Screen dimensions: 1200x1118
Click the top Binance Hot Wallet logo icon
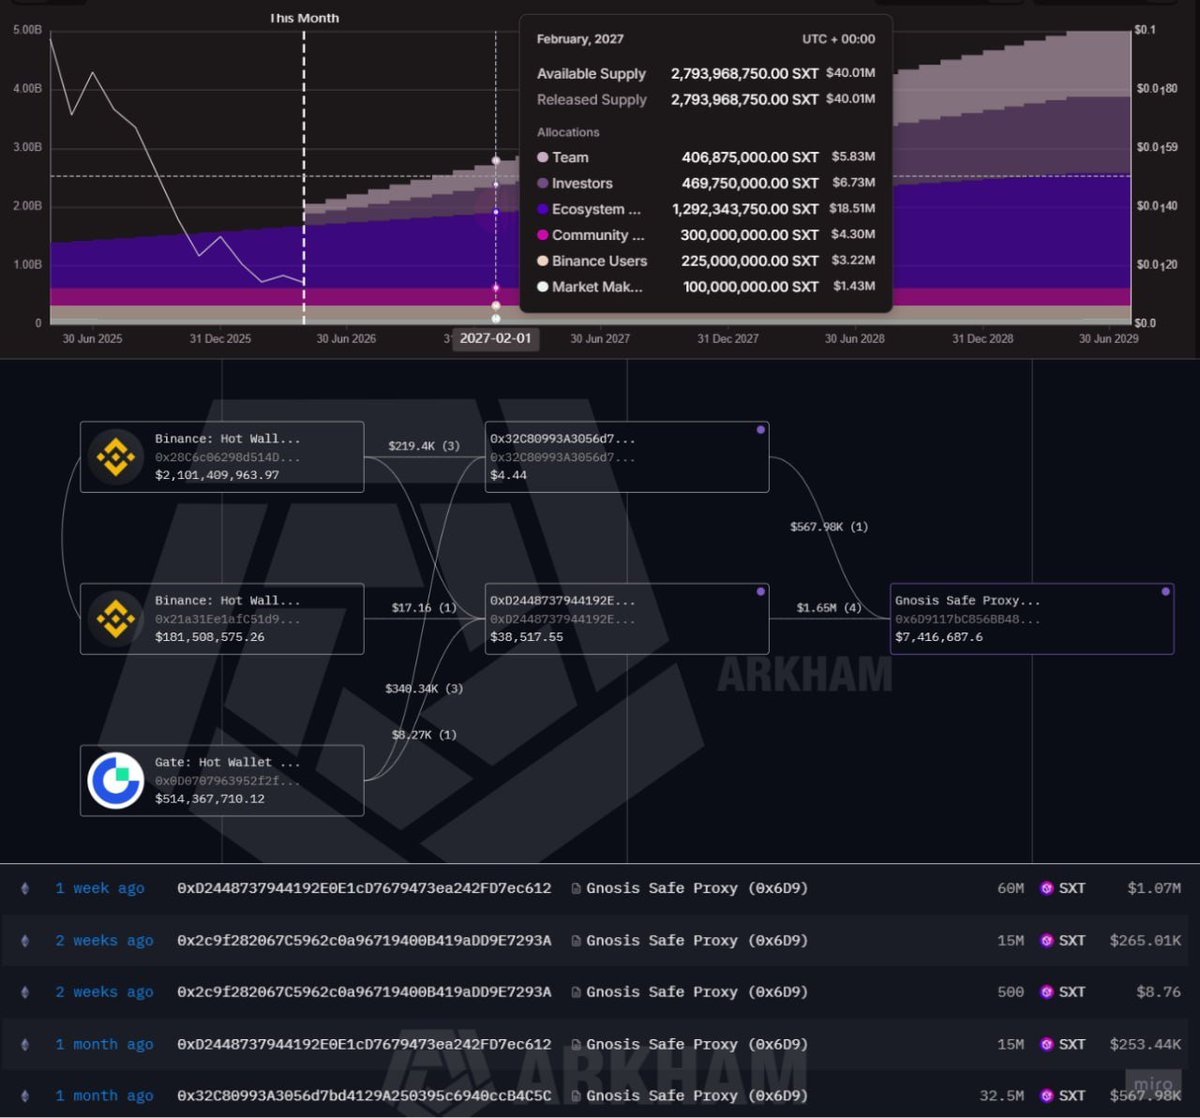click(x=115, y=457)
